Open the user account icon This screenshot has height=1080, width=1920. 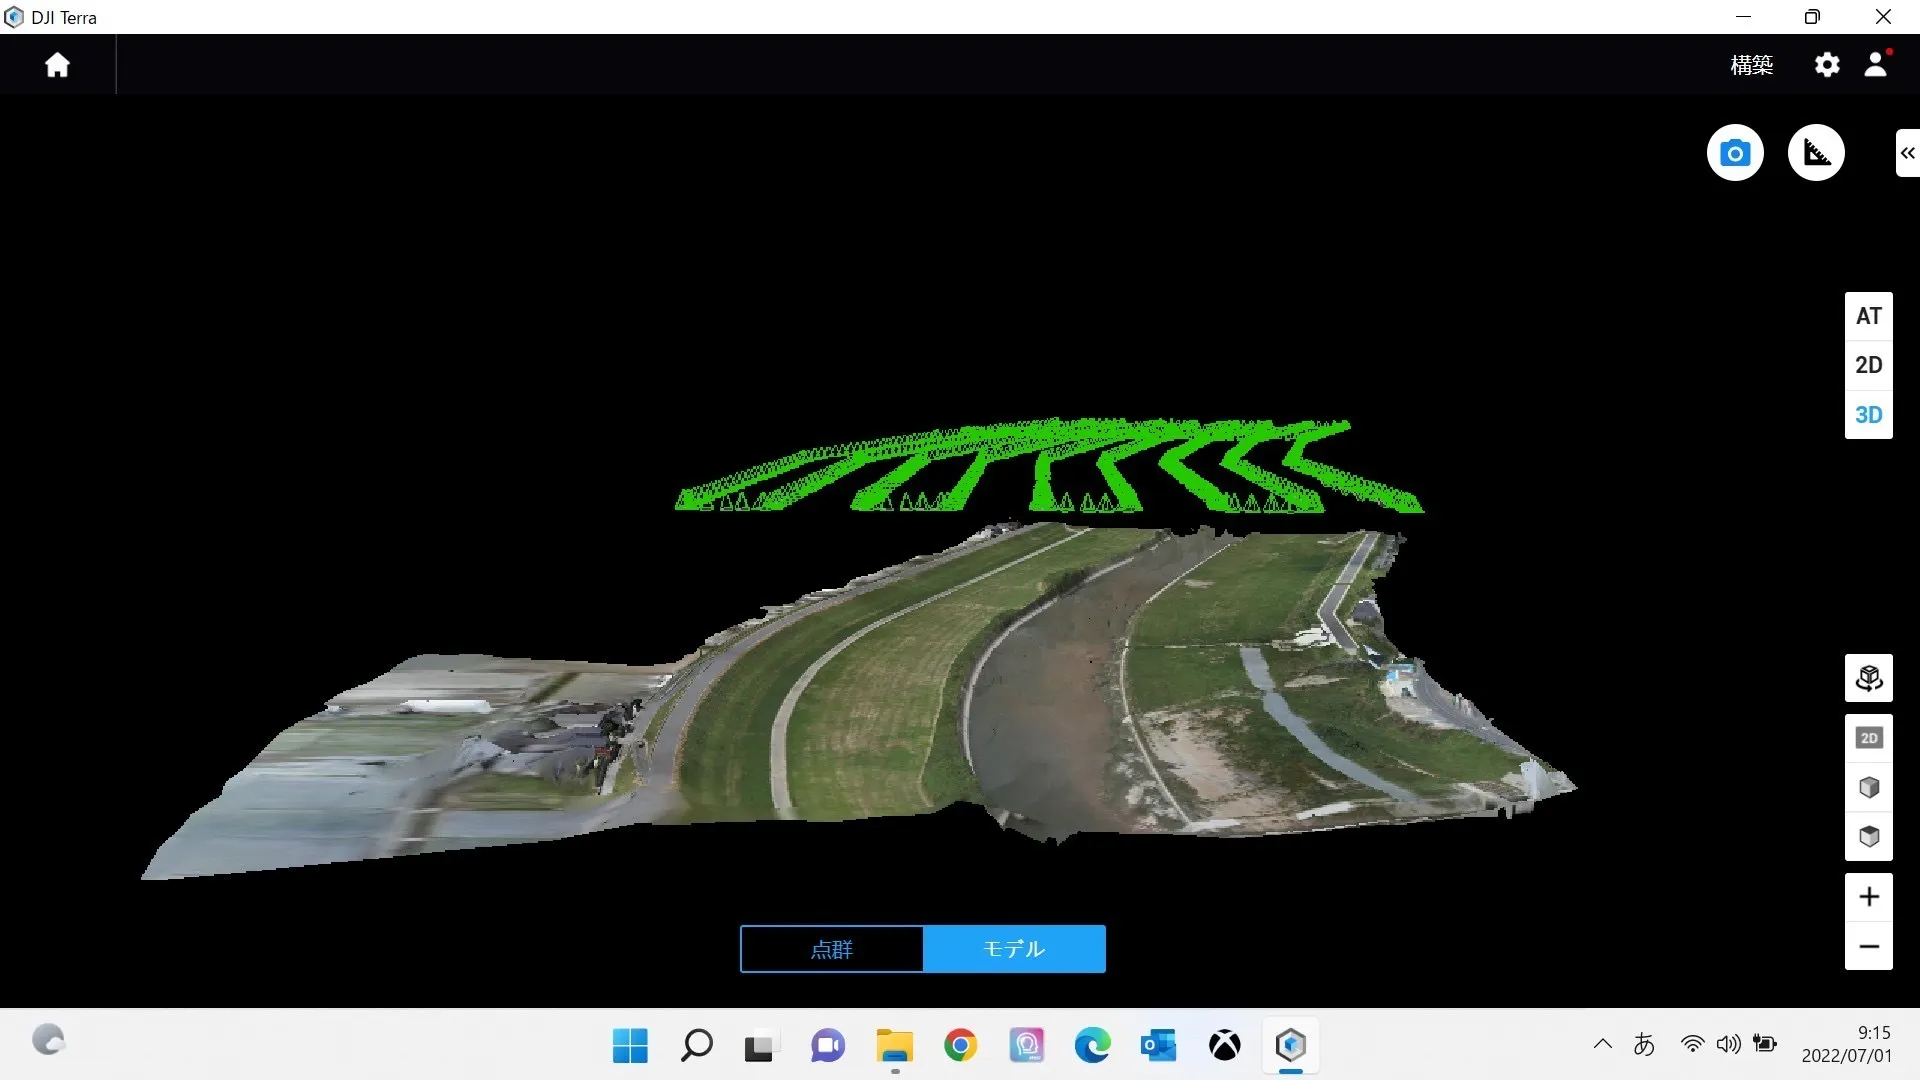1876,65
